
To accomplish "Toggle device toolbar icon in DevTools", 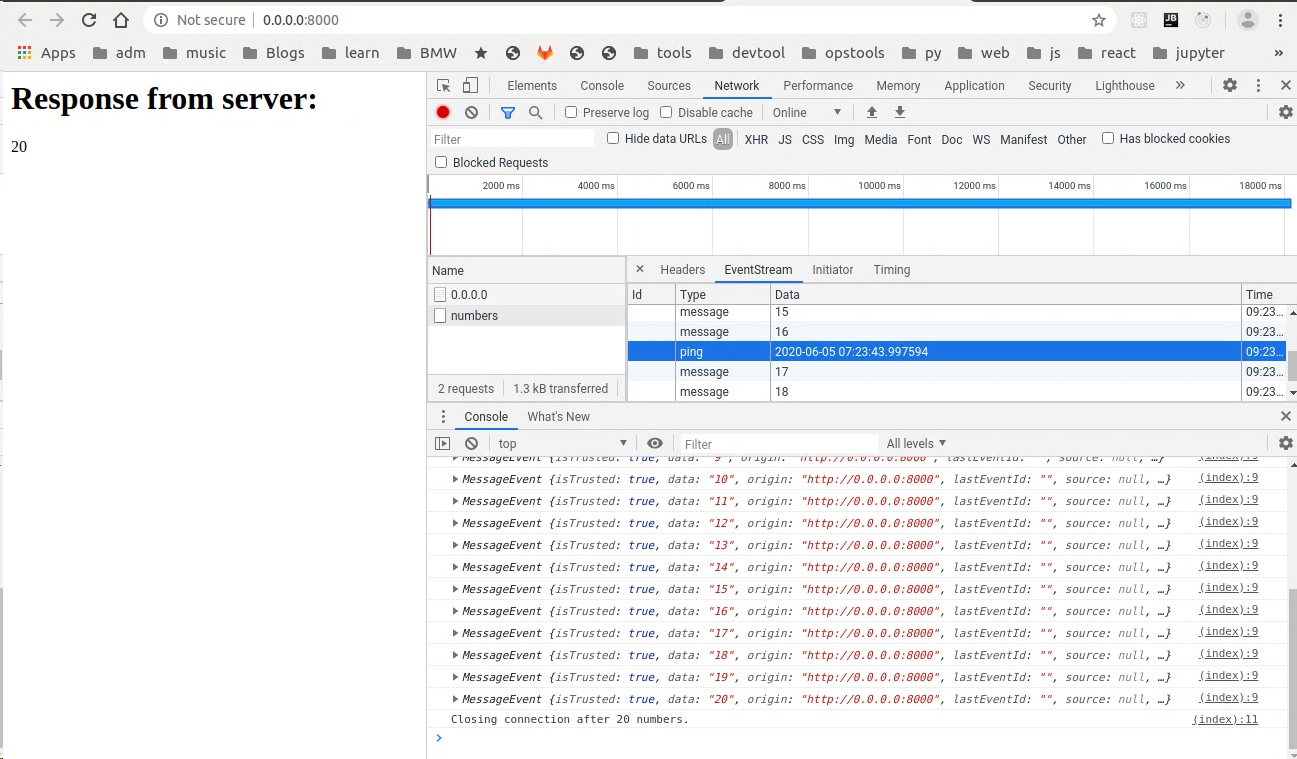I will coord(470,86).
